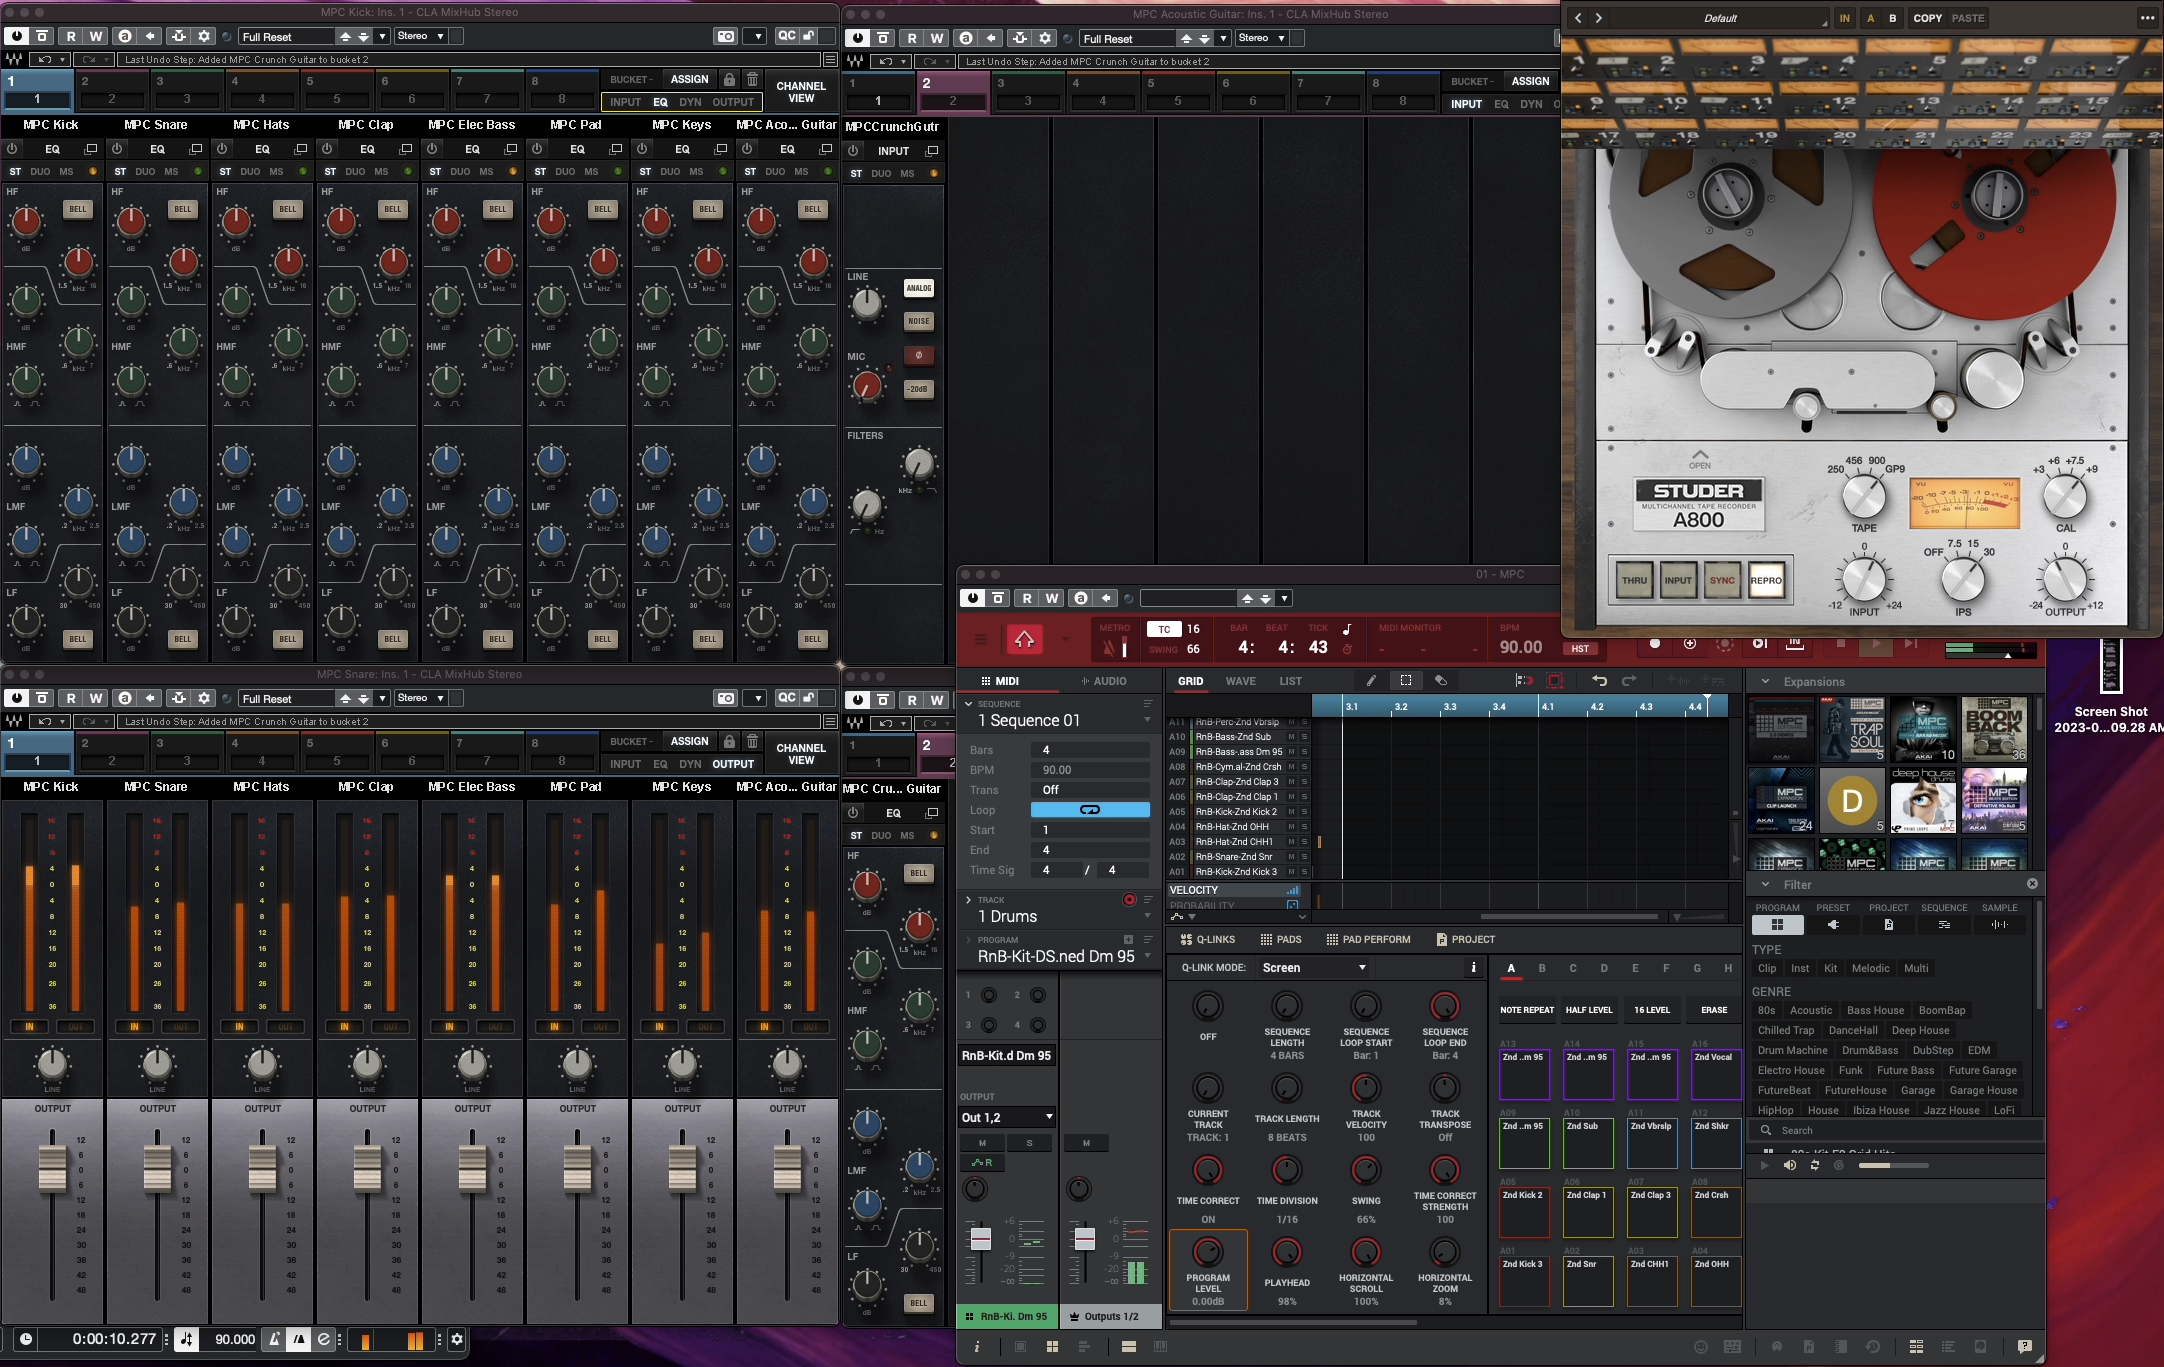Mute the RnB-Bass-Znd Sub track row
The height and width of the screenshot is (1367, 2164).
(x=1291, y=737)
